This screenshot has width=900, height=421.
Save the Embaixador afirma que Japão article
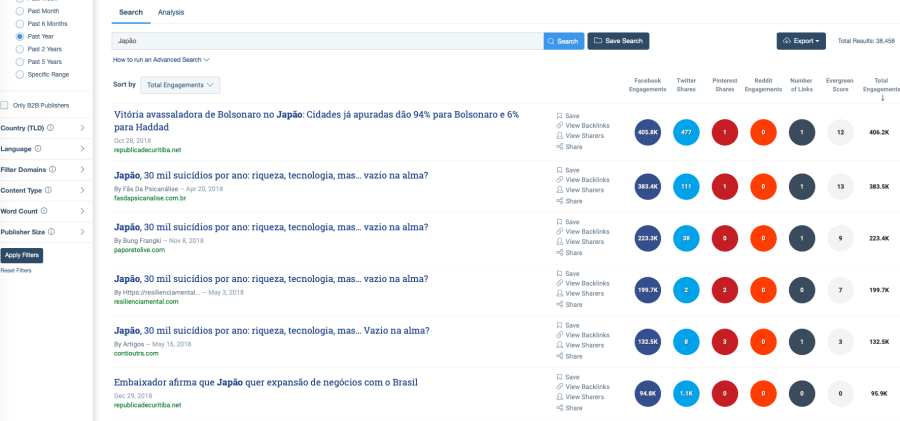coord(568,377)
